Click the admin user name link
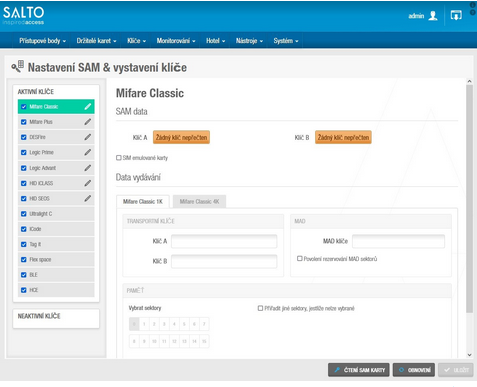The height and width of the screenshot is (387, 477). coord(416,16)
